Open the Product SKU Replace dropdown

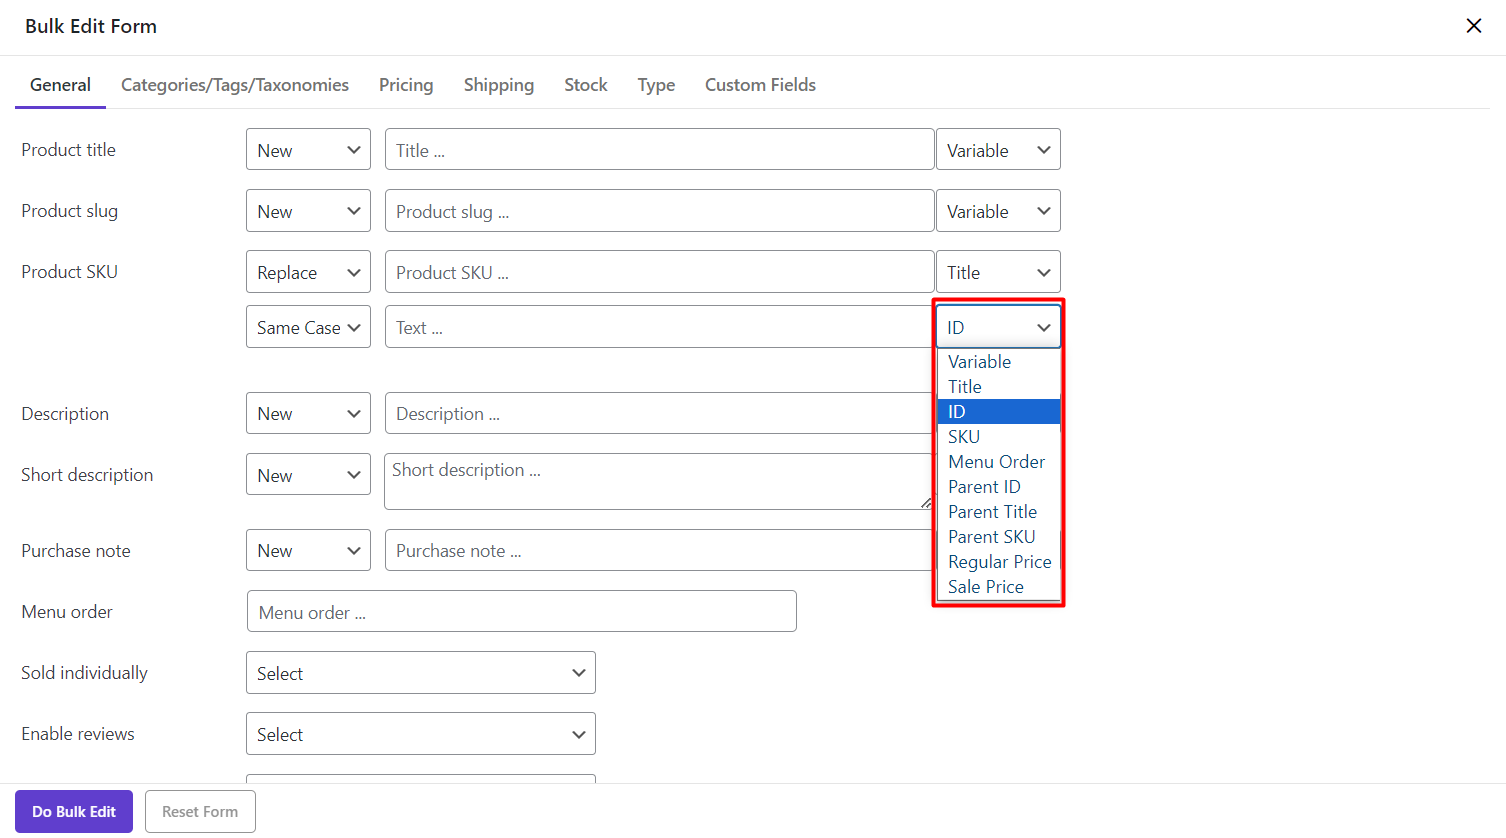308,272
